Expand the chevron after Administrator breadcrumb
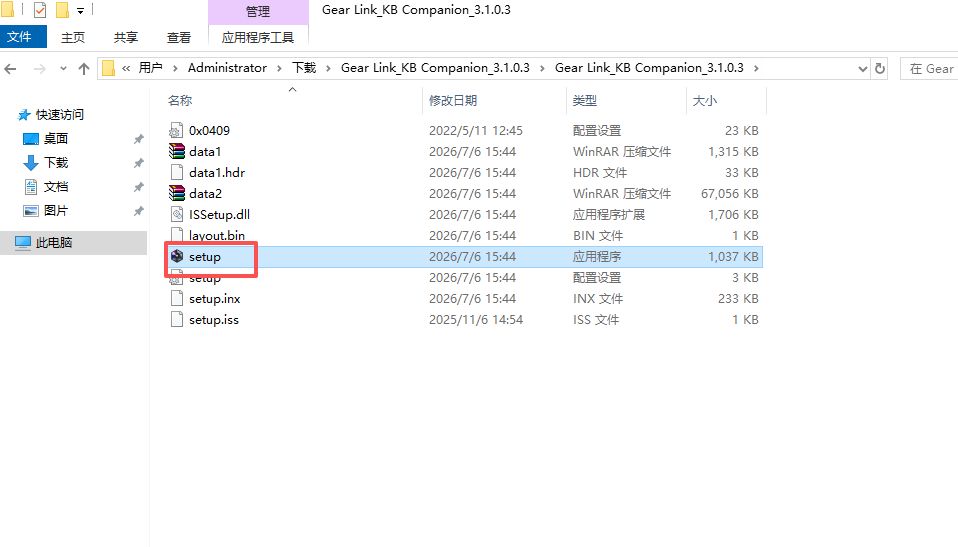Screen dimensions: 958x547 point(279,68)
